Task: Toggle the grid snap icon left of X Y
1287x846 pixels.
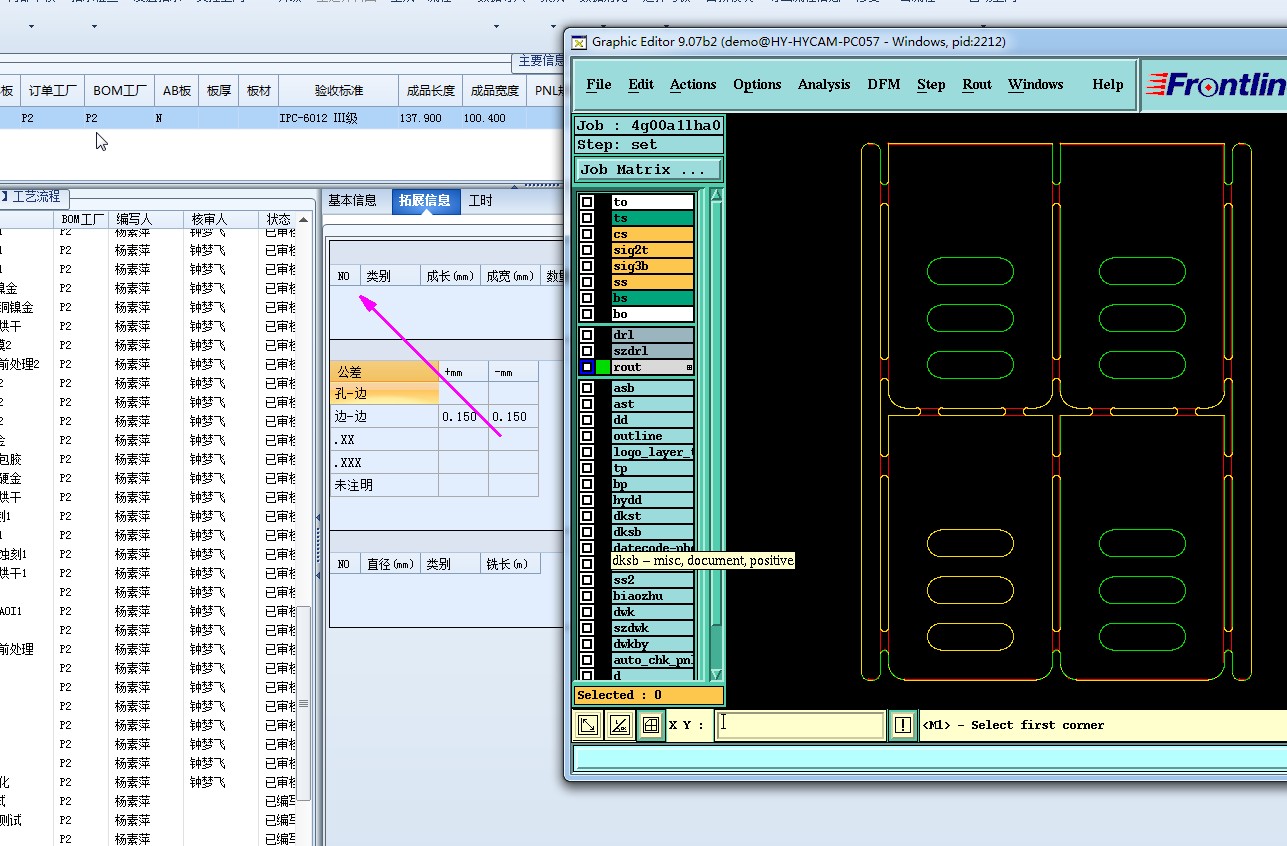Action: click(651, 725)
